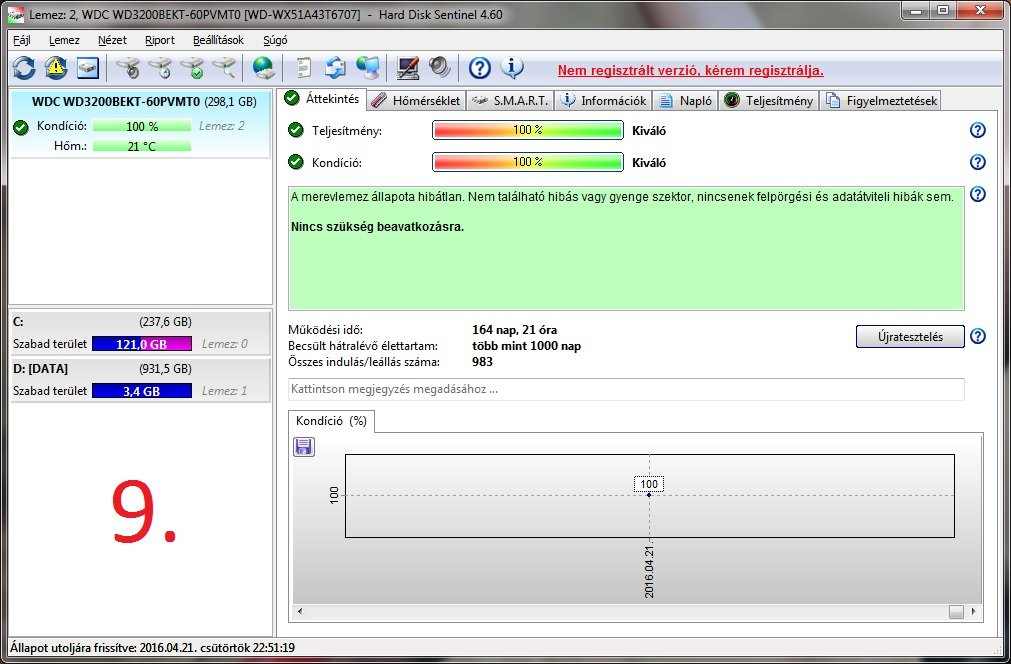Click the globe with disk toolbar icon
This screenshot has height=664, width=1011.
point(264,68)
